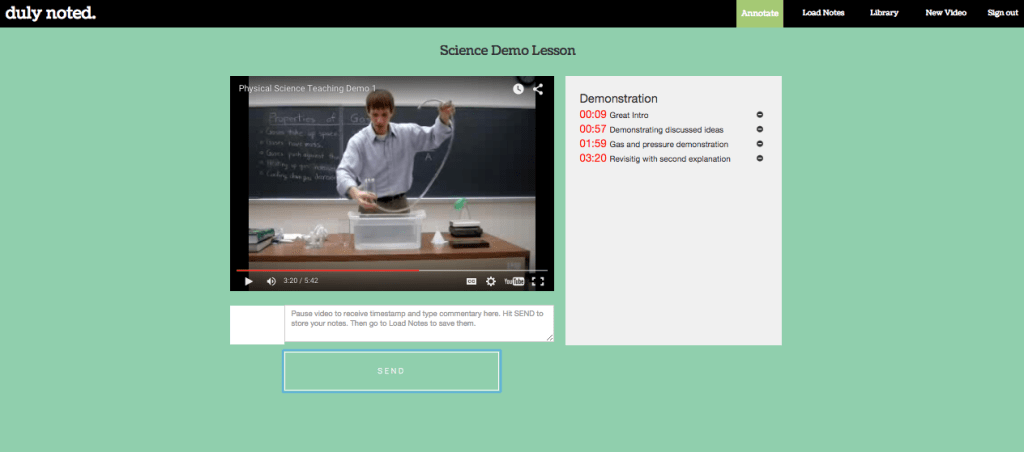Screen dimensions: 1024x452
Task: Delete the 'Great Intro' note
Action: point(759,115)
